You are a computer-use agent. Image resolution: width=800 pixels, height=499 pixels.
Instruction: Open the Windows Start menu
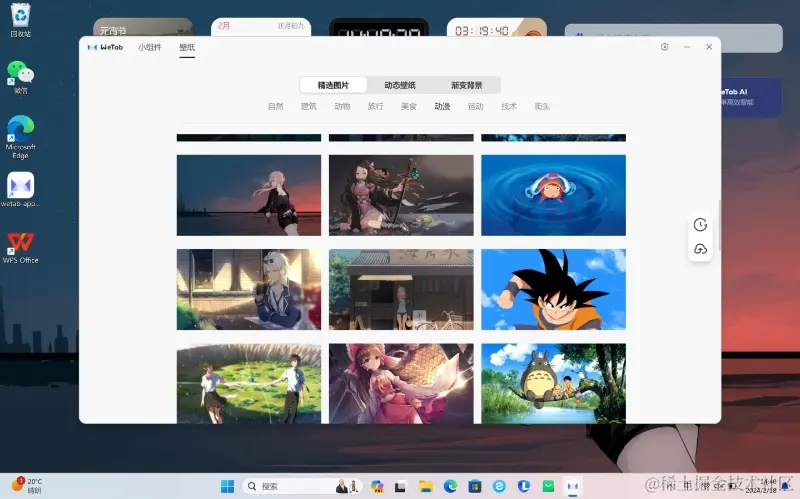point(228,486)
